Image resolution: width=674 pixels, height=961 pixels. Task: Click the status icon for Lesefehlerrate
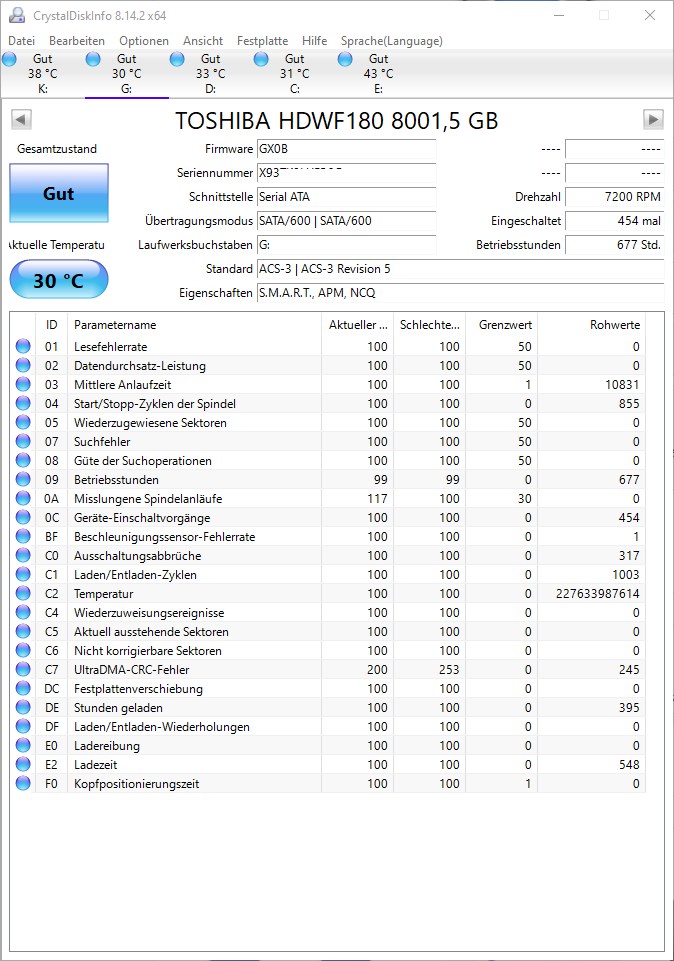coord(23,346)
